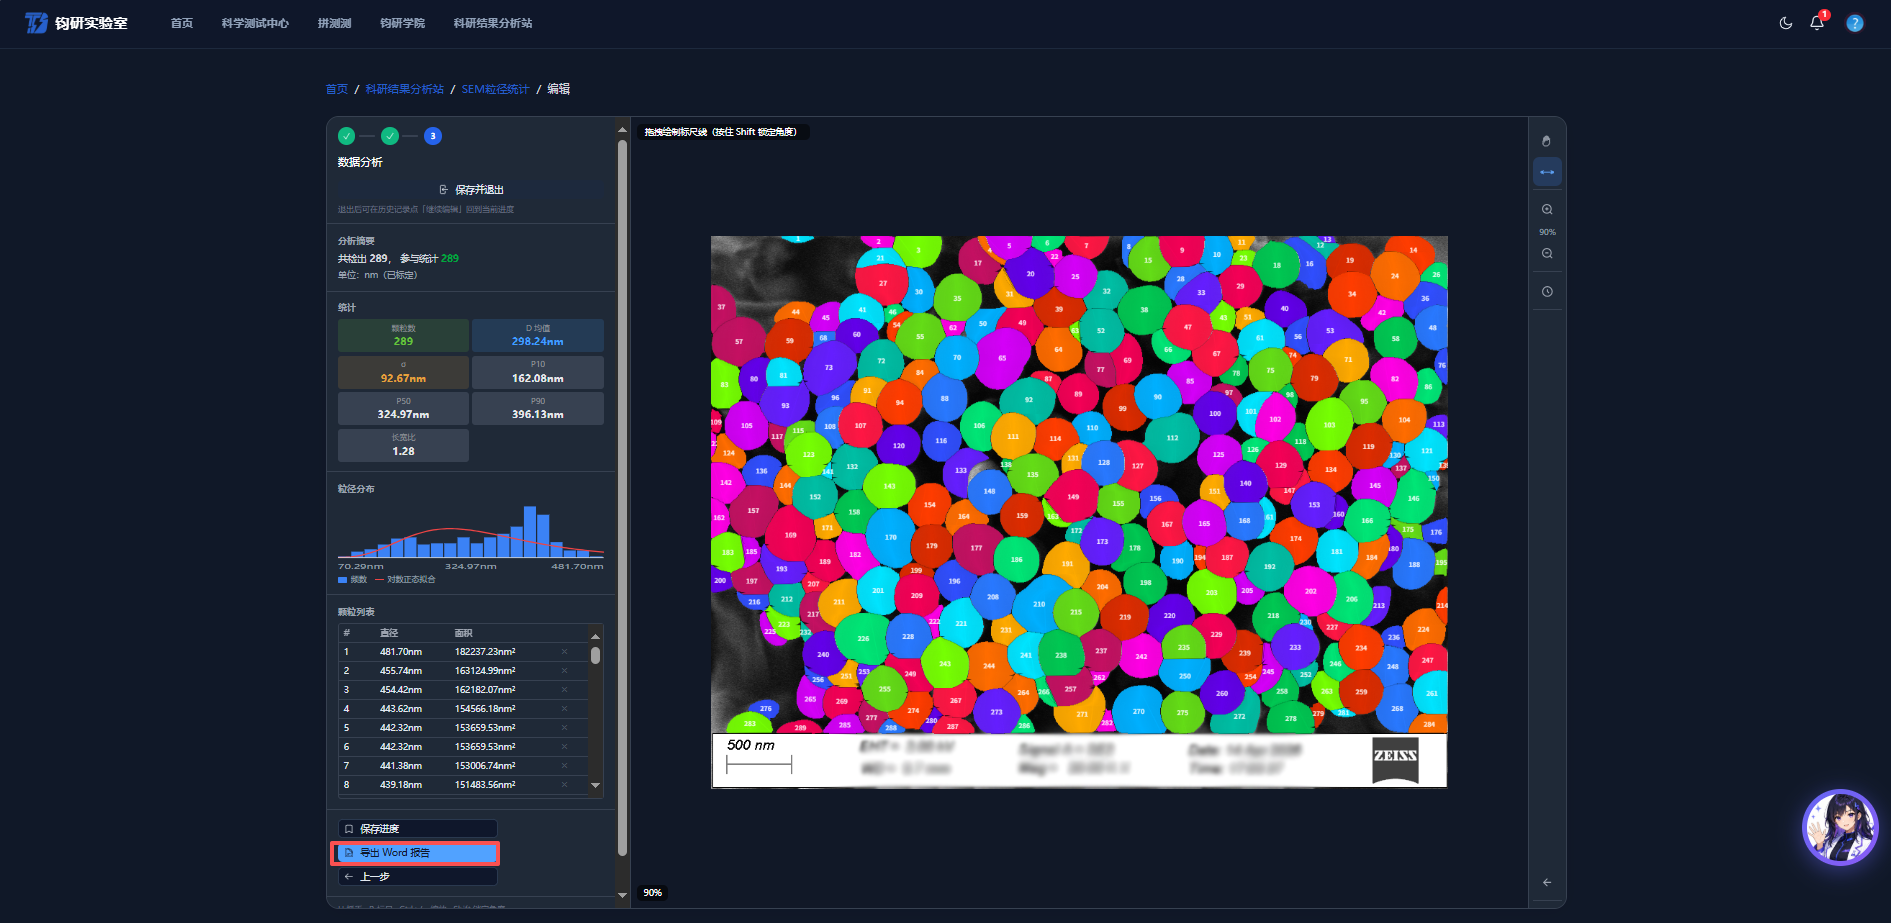Click the 面积 column header
This screenshot has width=1891, height=923.
pyautogui.click(x=464, y=633)
